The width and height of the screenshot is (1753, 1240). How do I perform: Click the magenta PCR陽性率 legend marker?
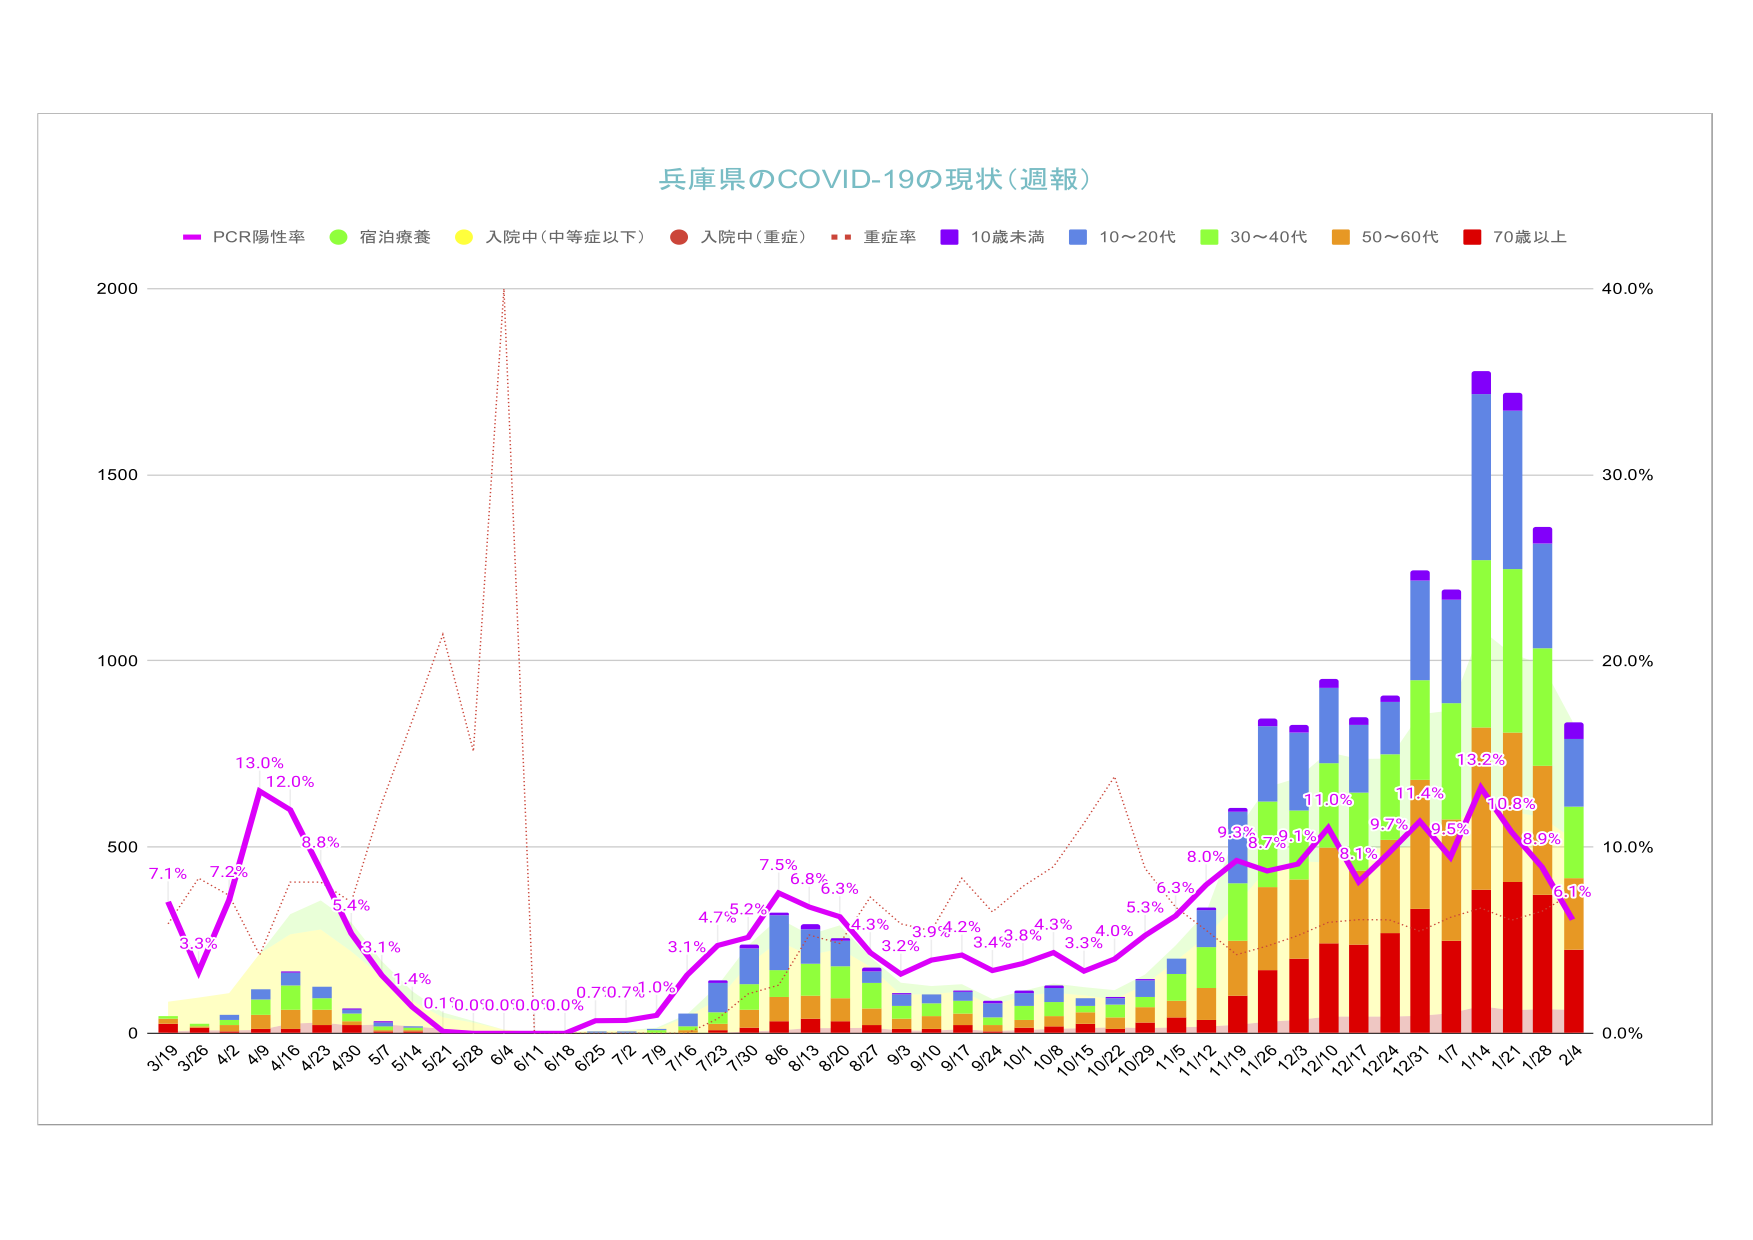[192, 237]
